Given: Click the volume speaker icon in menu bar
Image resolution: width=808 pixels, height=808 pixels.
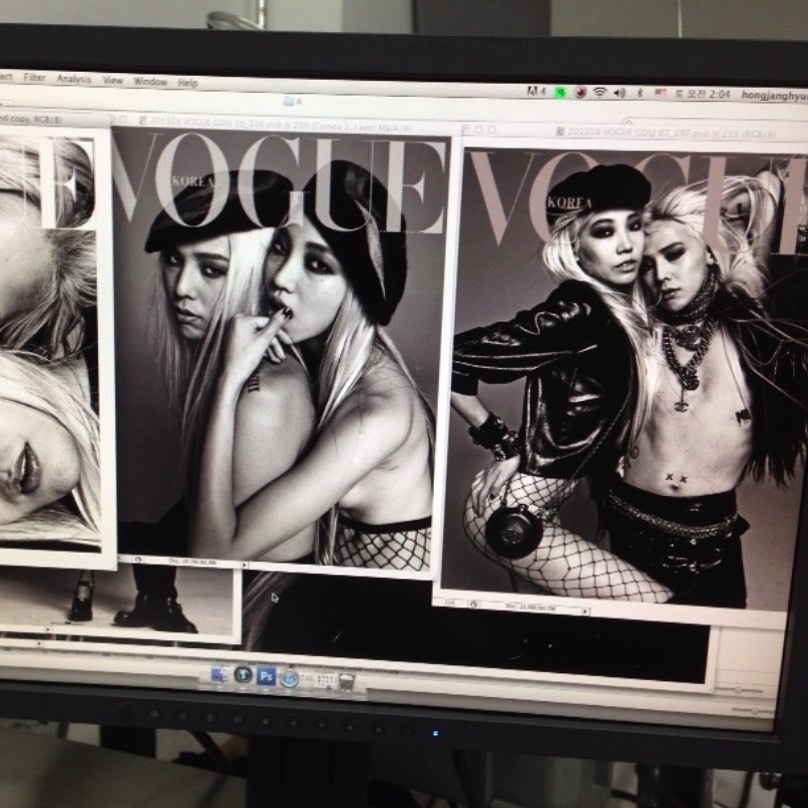Looking at the screenshot, I should pos(619,93).
